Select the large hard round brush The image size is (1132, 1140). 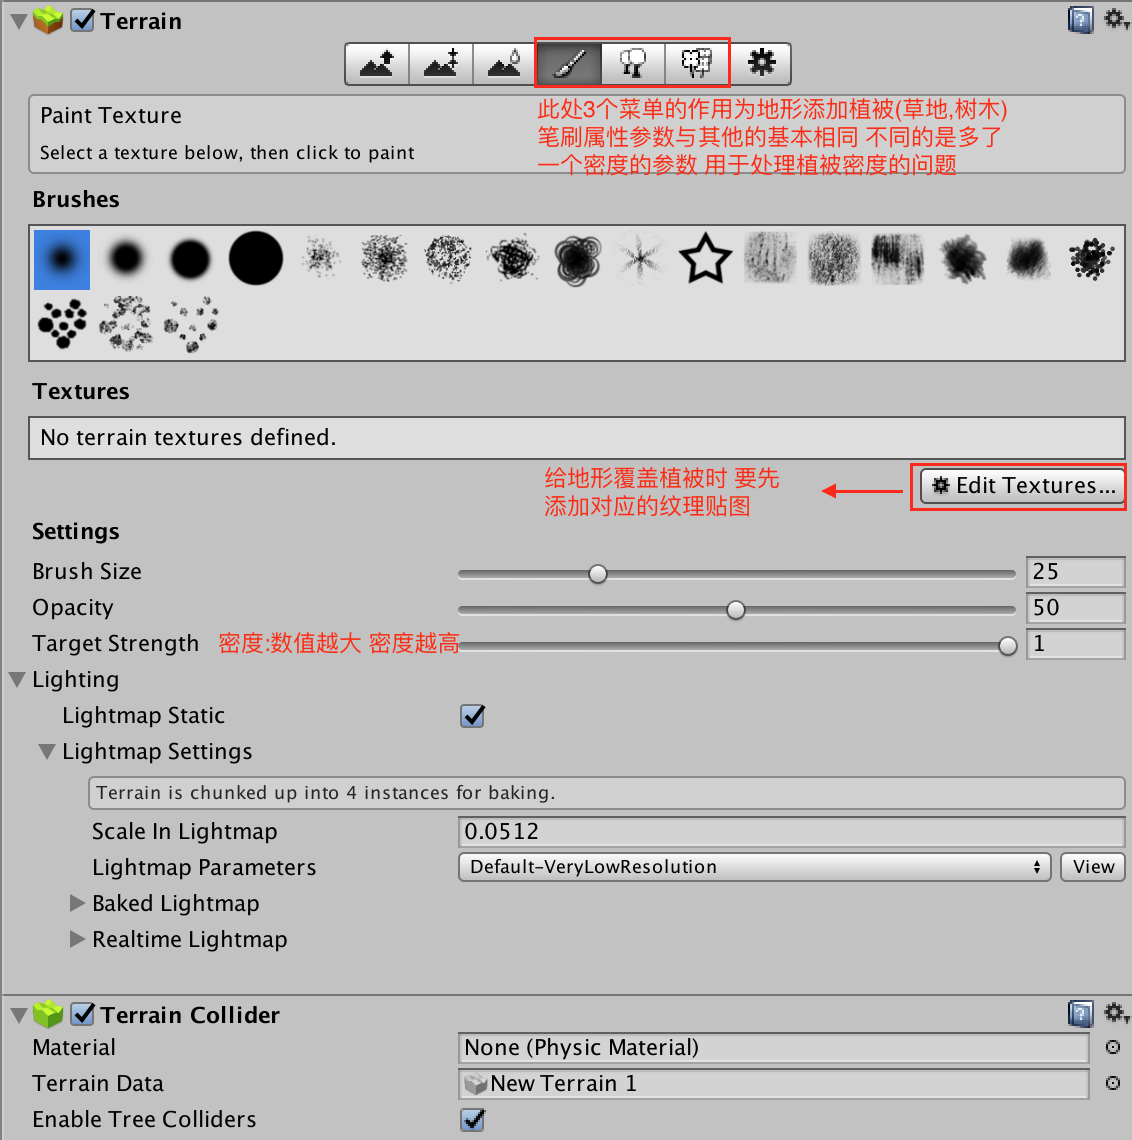256,258
